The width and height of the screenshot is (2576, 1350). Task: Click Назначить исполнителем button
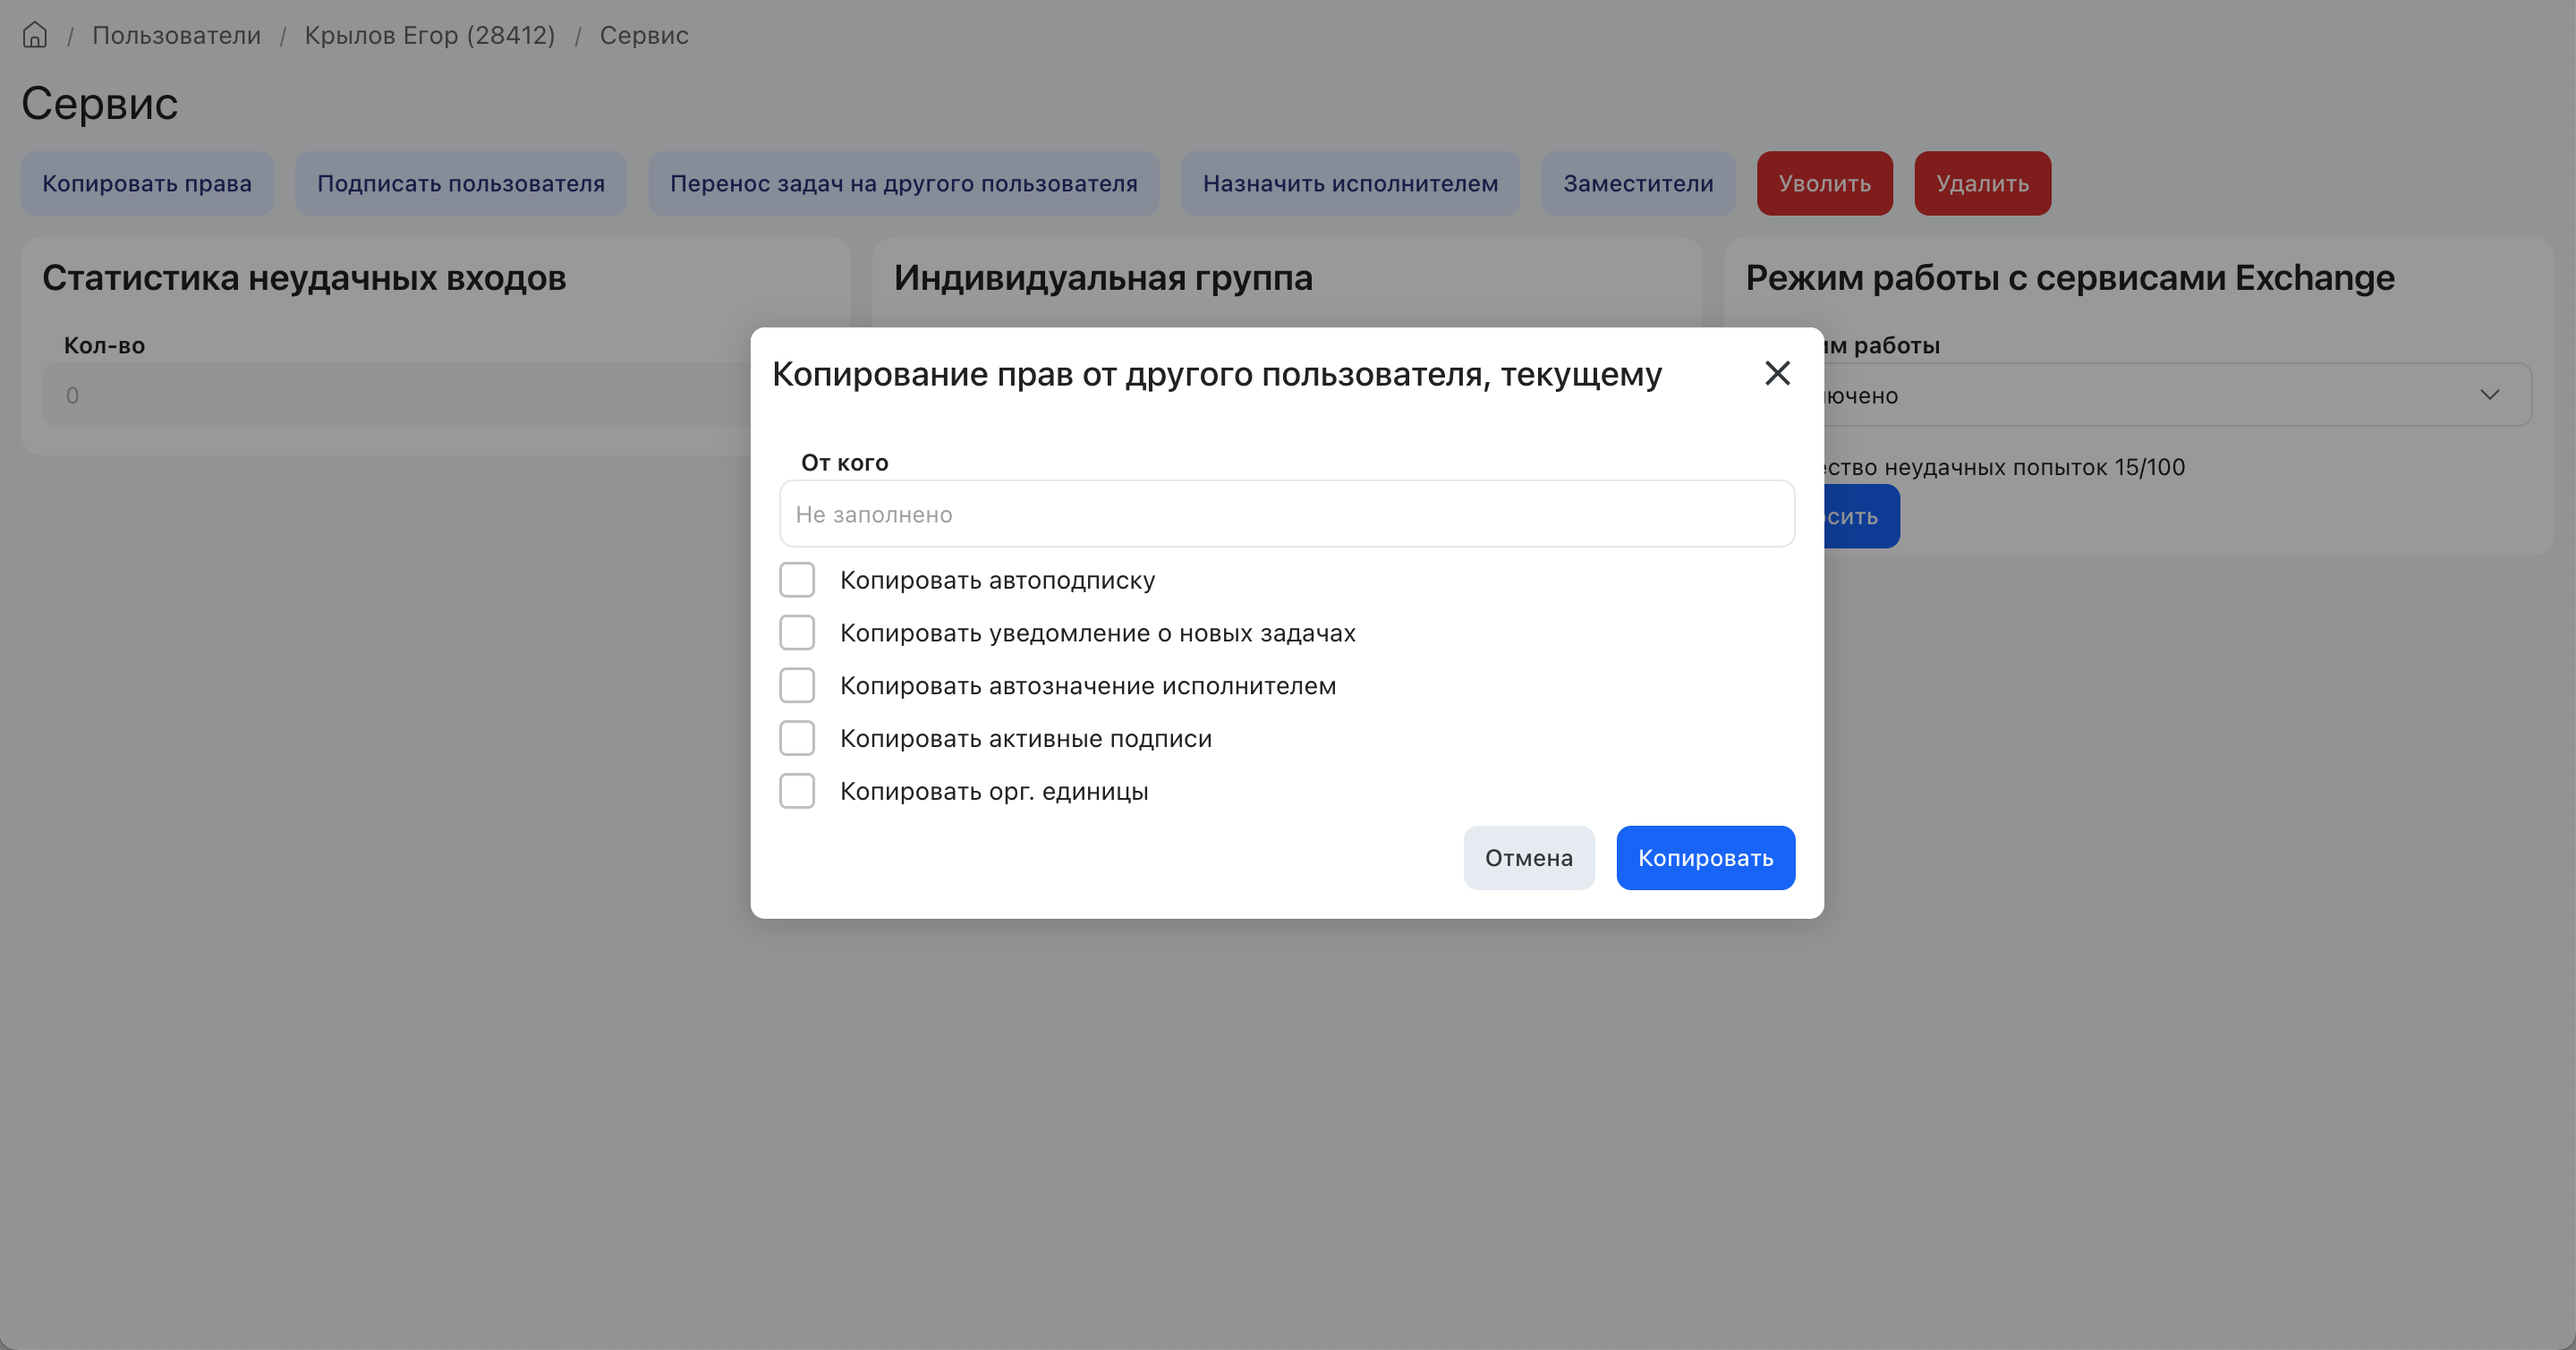(x=1350, y=183)
